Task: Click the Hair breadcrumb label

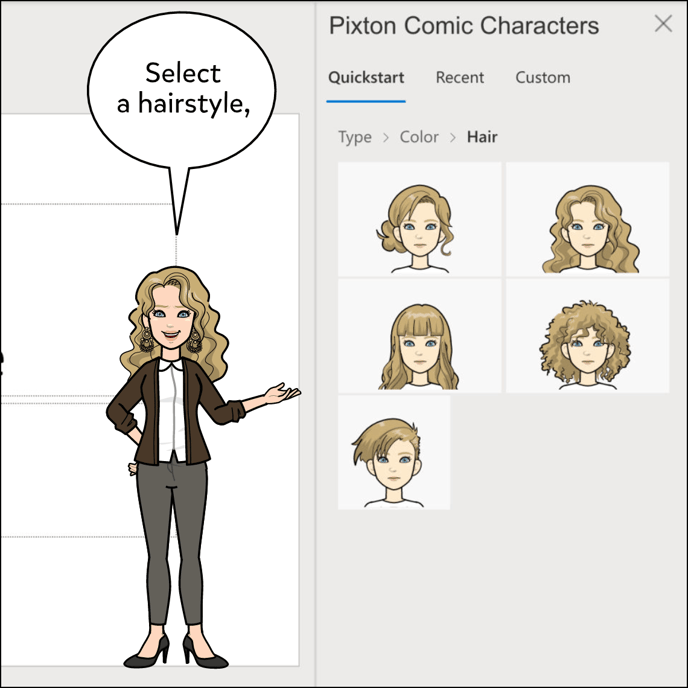Action: pyautogui.click(x=482, y=137)
